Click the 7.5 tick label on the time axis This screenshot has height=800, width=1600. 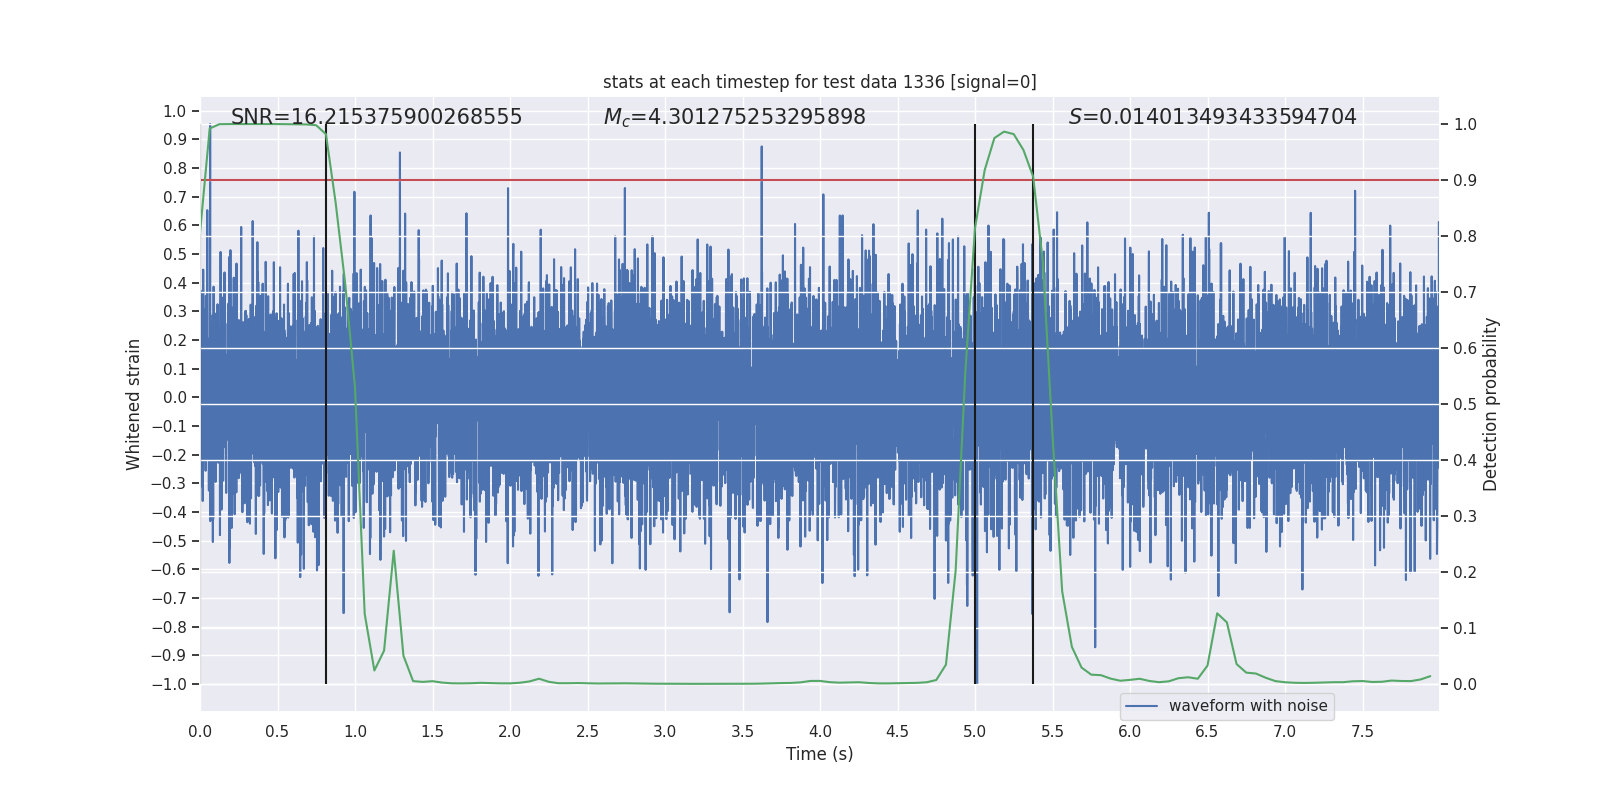pyautogui.click(x=1362, y=731)
